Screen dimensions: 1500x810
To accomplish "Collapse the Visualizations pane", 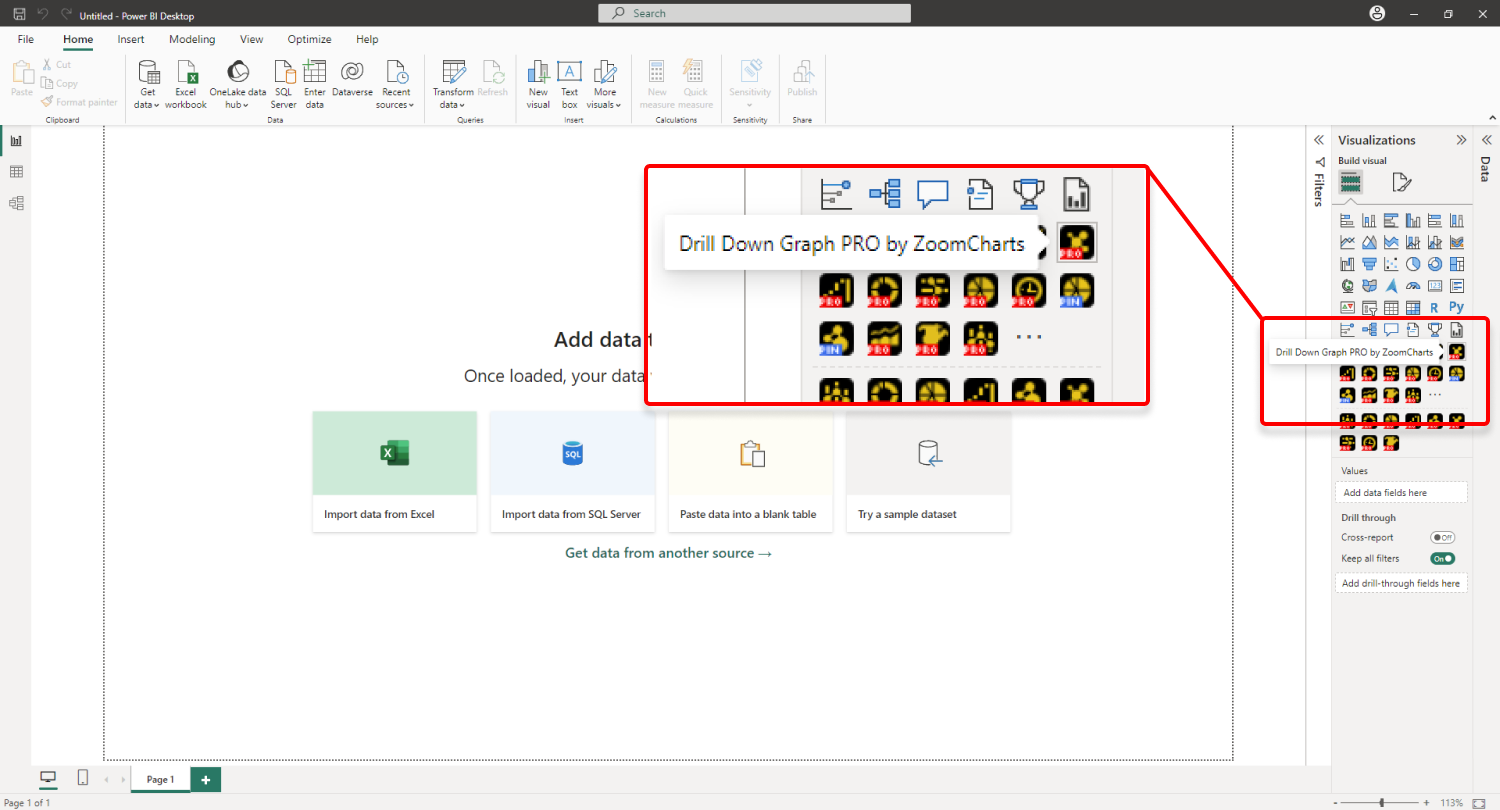I will [1461, 140].
